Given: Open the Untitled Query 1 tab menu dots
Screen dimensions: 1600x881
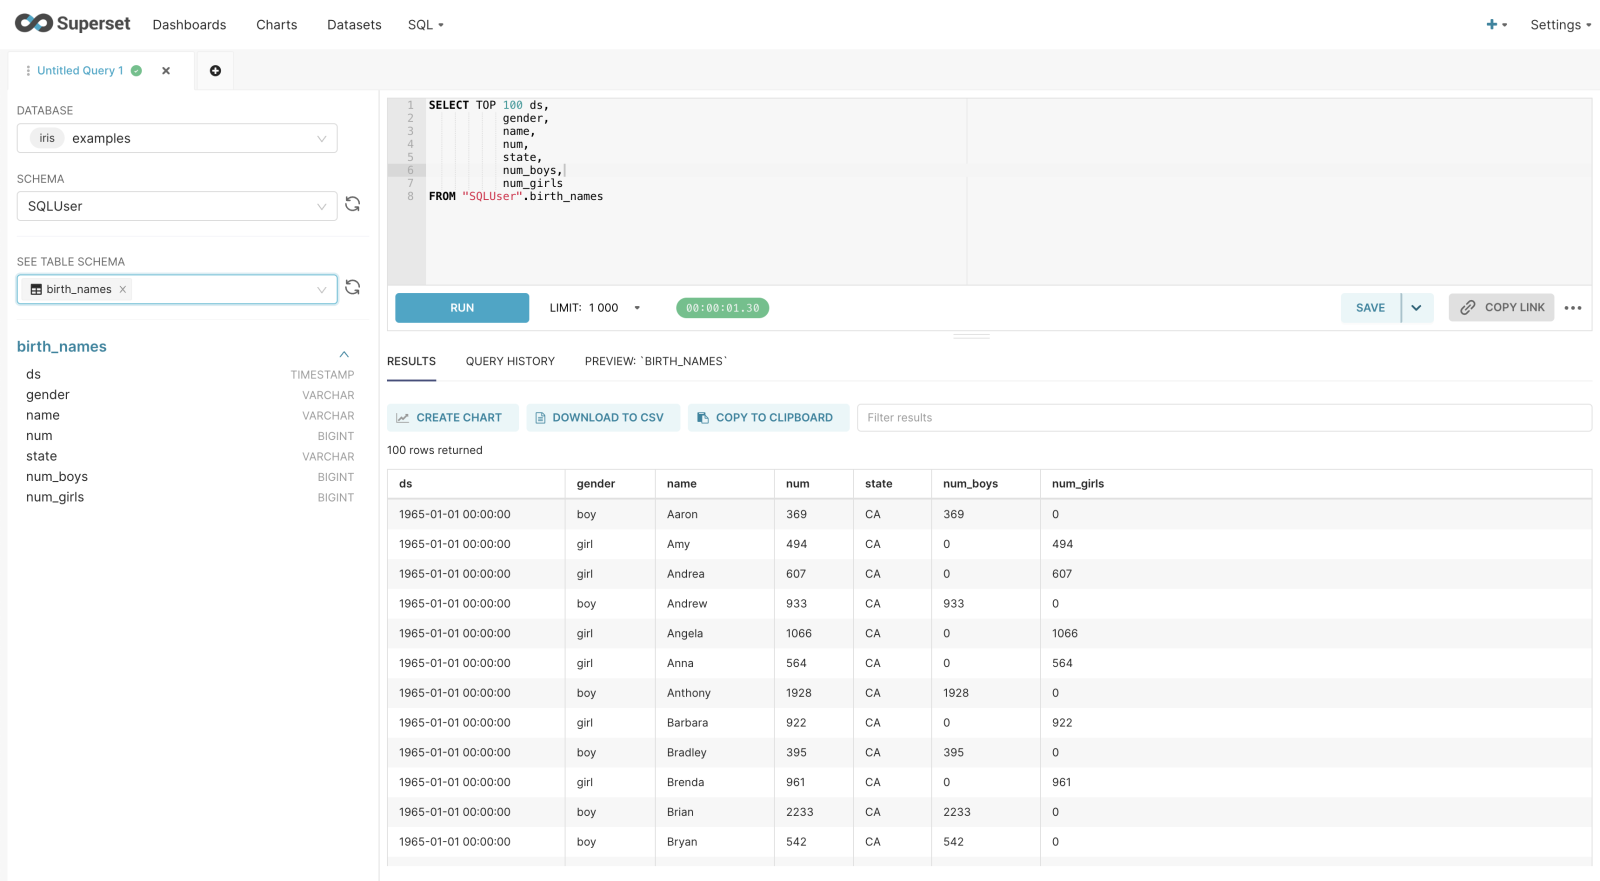Looking at the screenshot, I should [28, 71].
